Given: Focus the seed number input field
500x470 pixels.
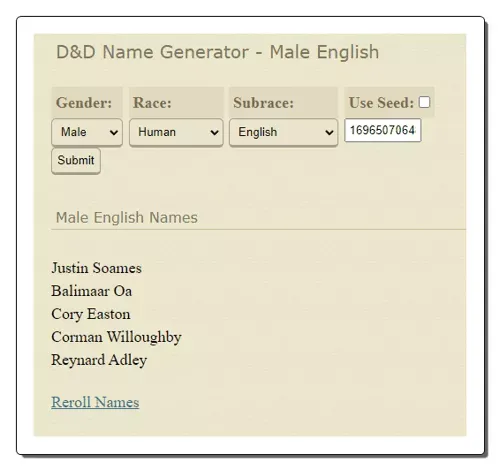Looking at the screenshot, I should point(382,130).
